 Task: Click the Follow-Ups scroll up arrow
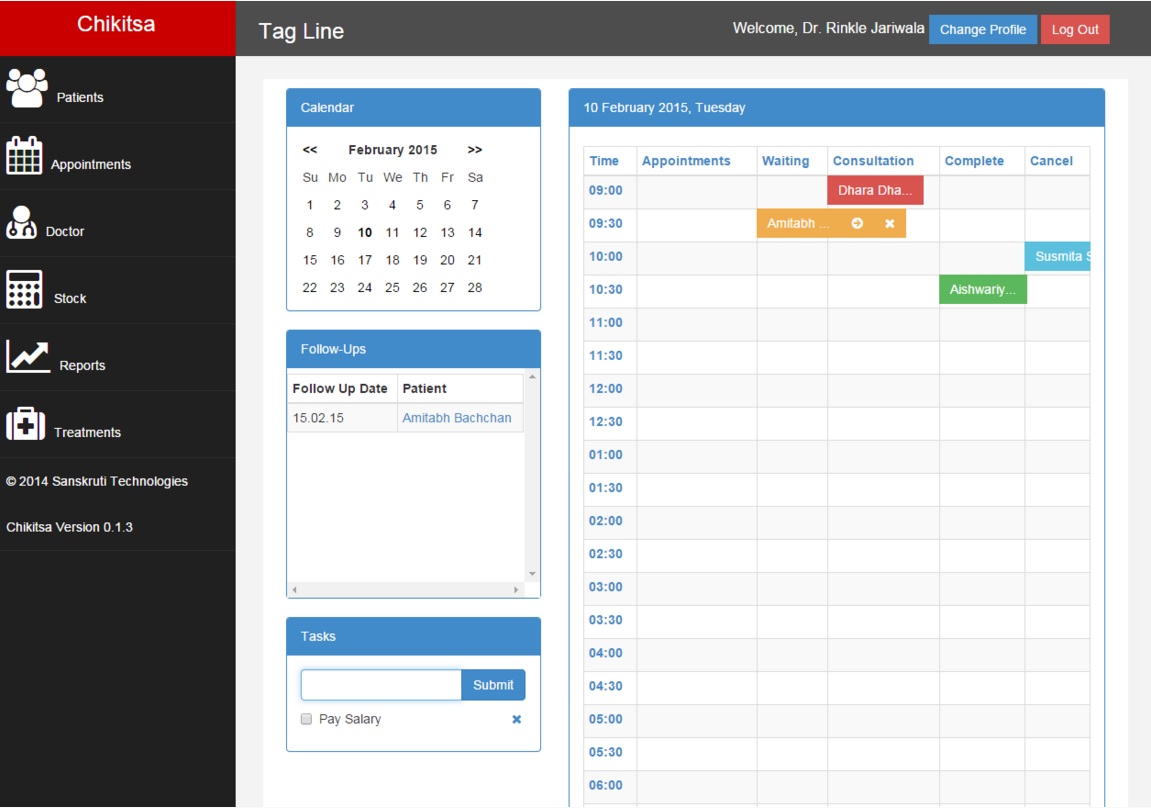pyautogui.click(x=532, y=376)
